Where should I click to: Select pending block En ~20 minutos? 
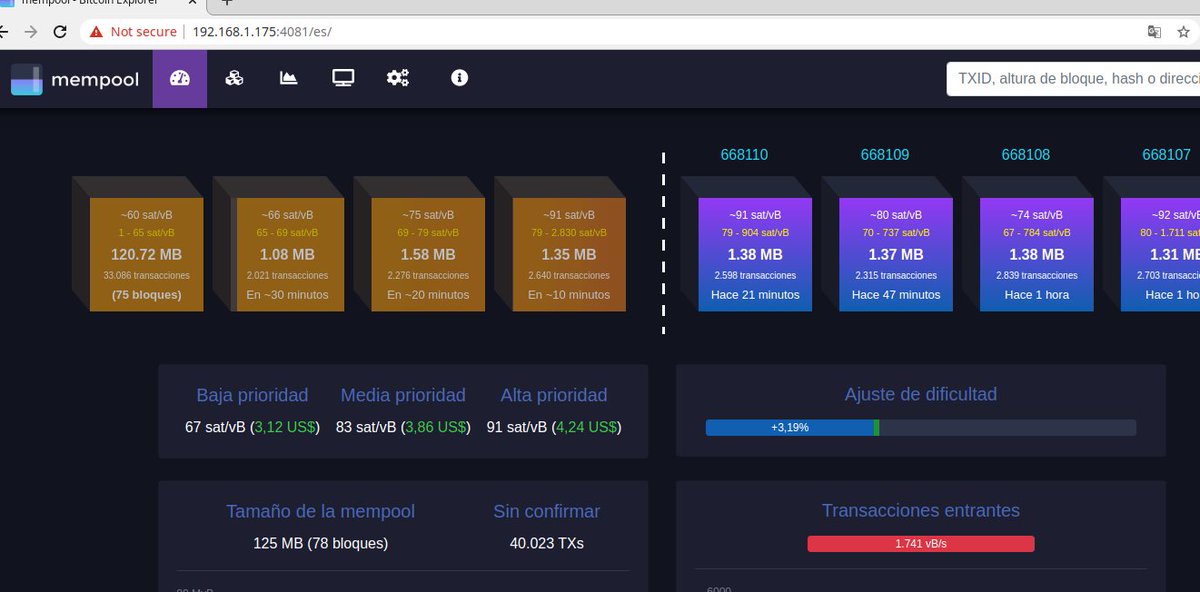coord(428,254)
